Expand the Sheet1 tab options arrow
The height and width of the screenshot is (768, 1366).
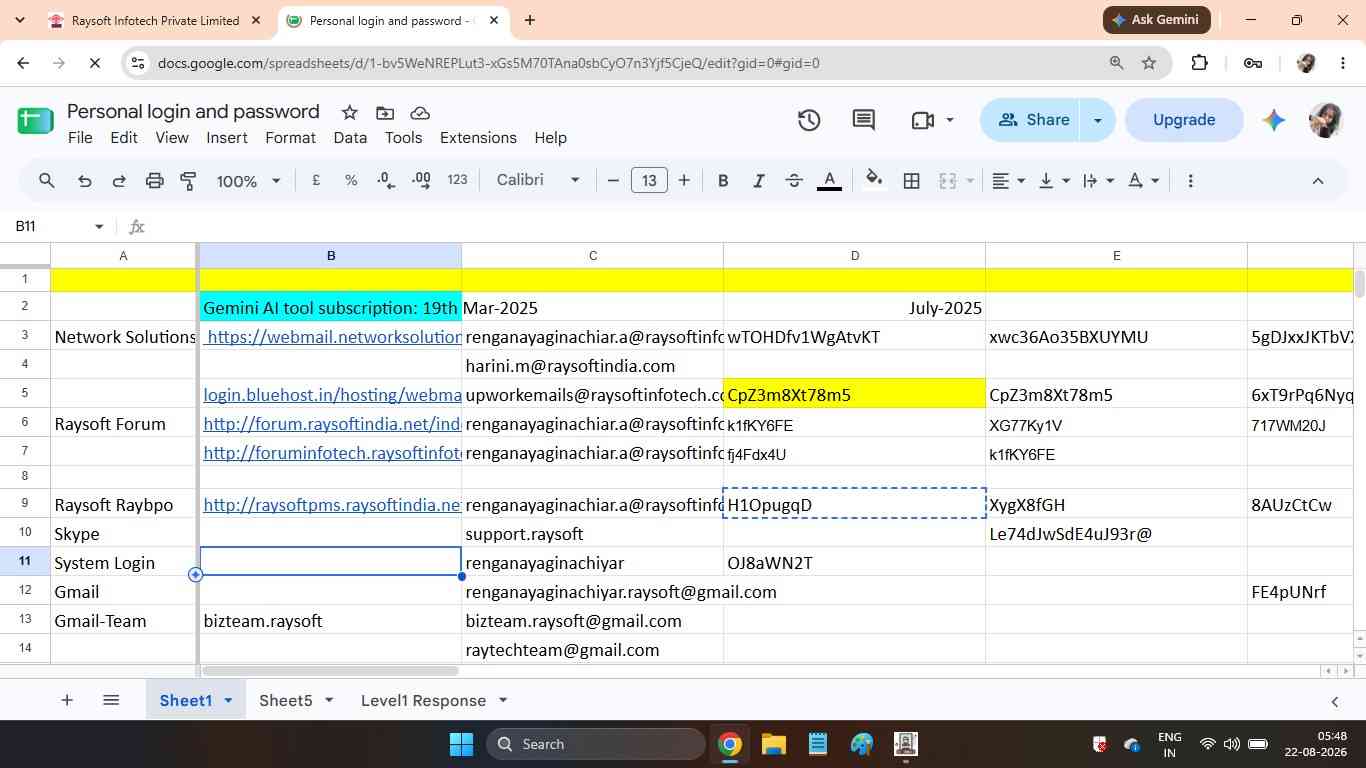tap(228, 700)
